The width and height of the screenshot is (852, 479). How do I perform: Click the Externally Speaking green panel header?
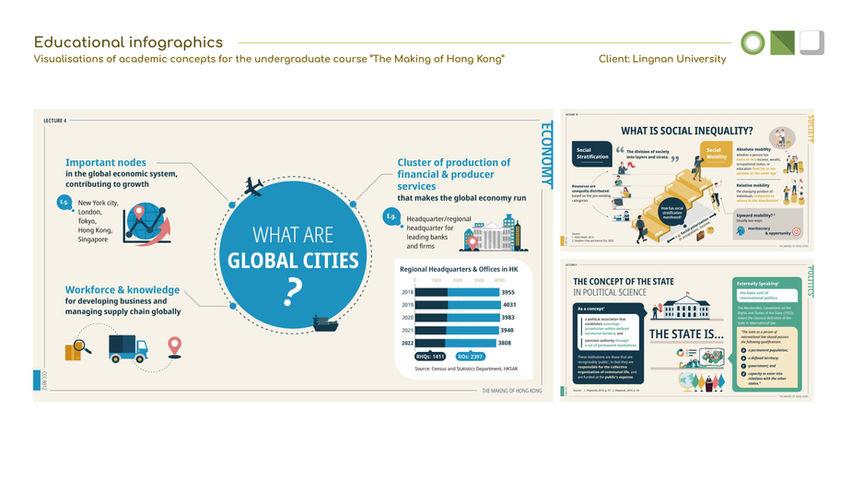coord(758,283)
